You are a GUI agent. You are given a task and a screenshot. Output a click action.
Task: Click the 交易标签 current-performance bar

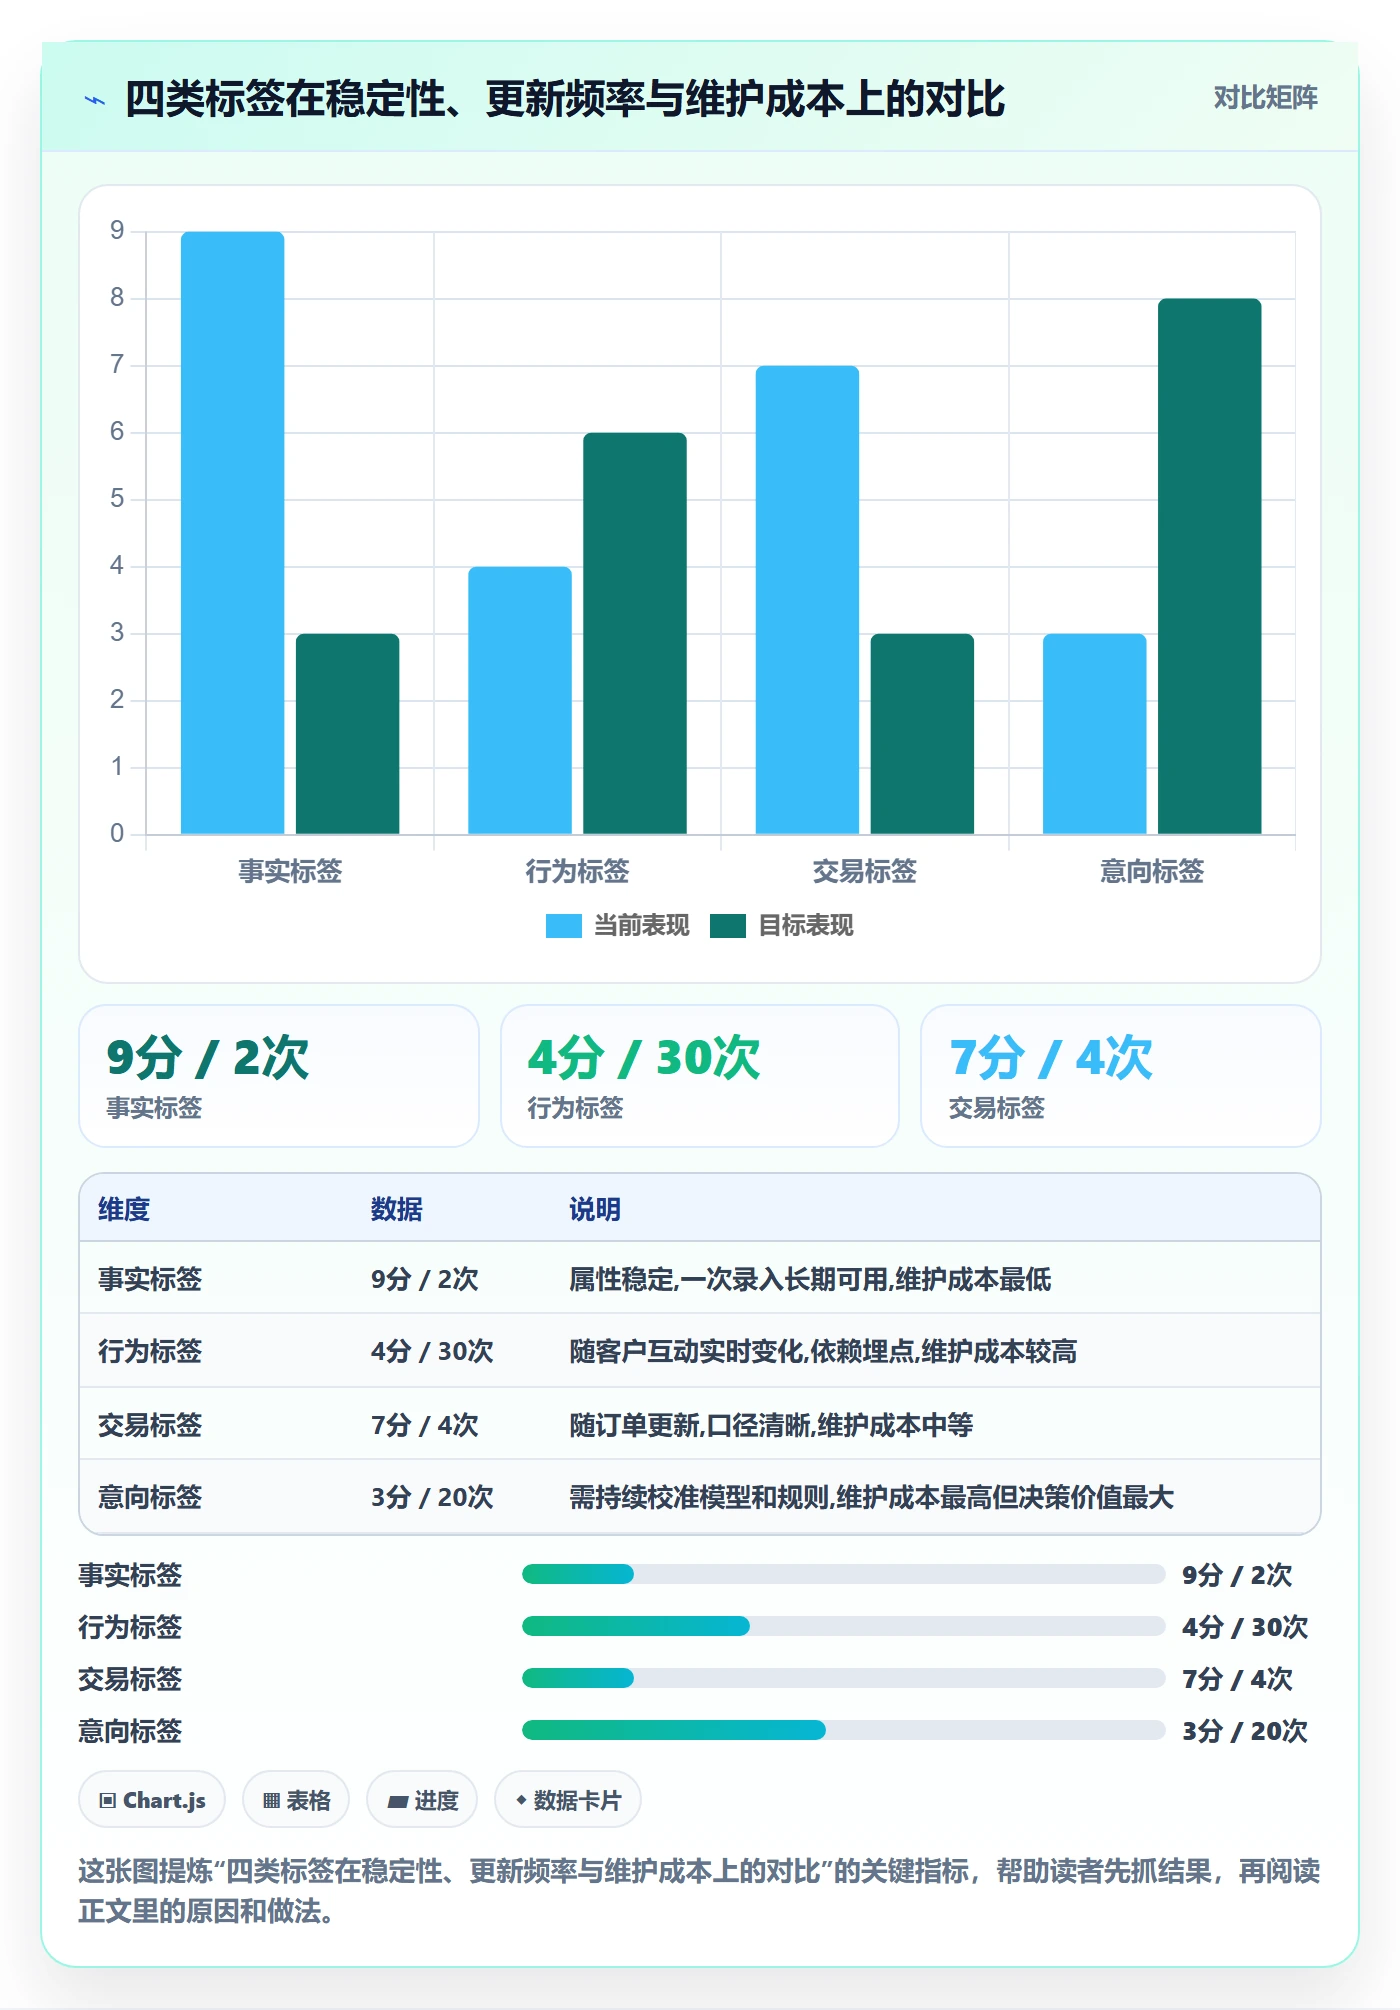(807, 600)
